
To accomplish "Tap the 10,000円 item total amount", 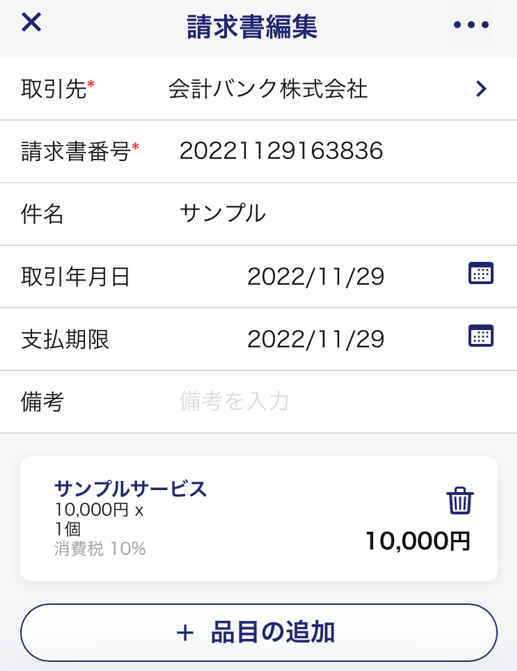I will tap(418, 541).
